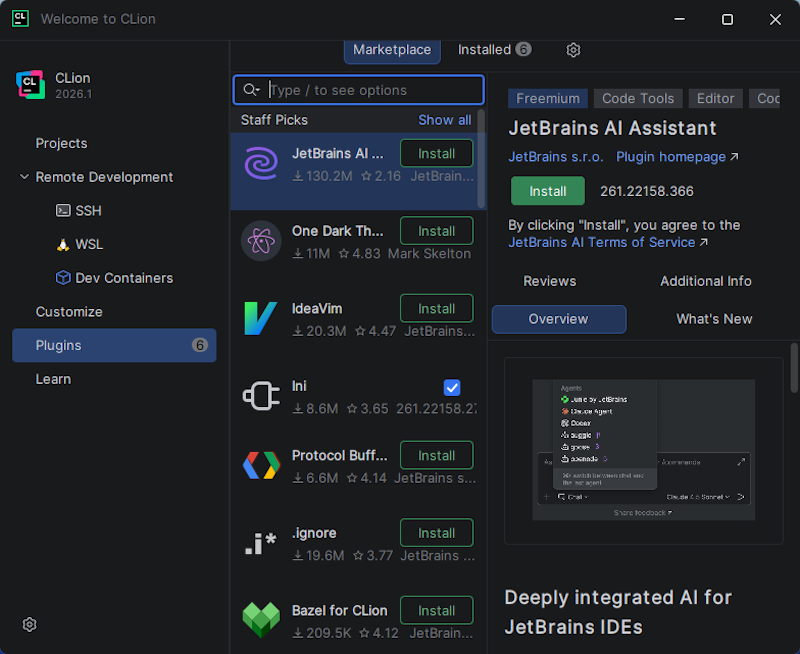This screenshot has height=654, width=800.
Task: Select the Bazel for CLion heart icon
Action: (261, 620)
